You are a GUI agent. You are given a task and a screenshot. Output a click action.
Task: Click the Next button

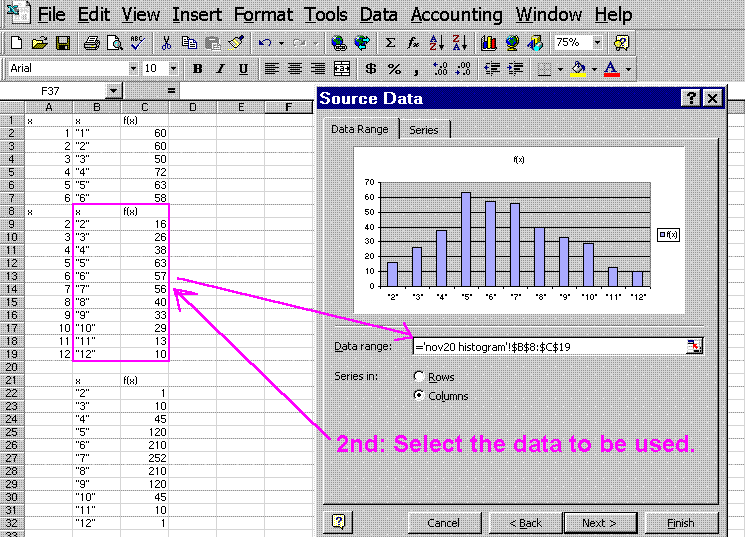(x=599, y=522)
